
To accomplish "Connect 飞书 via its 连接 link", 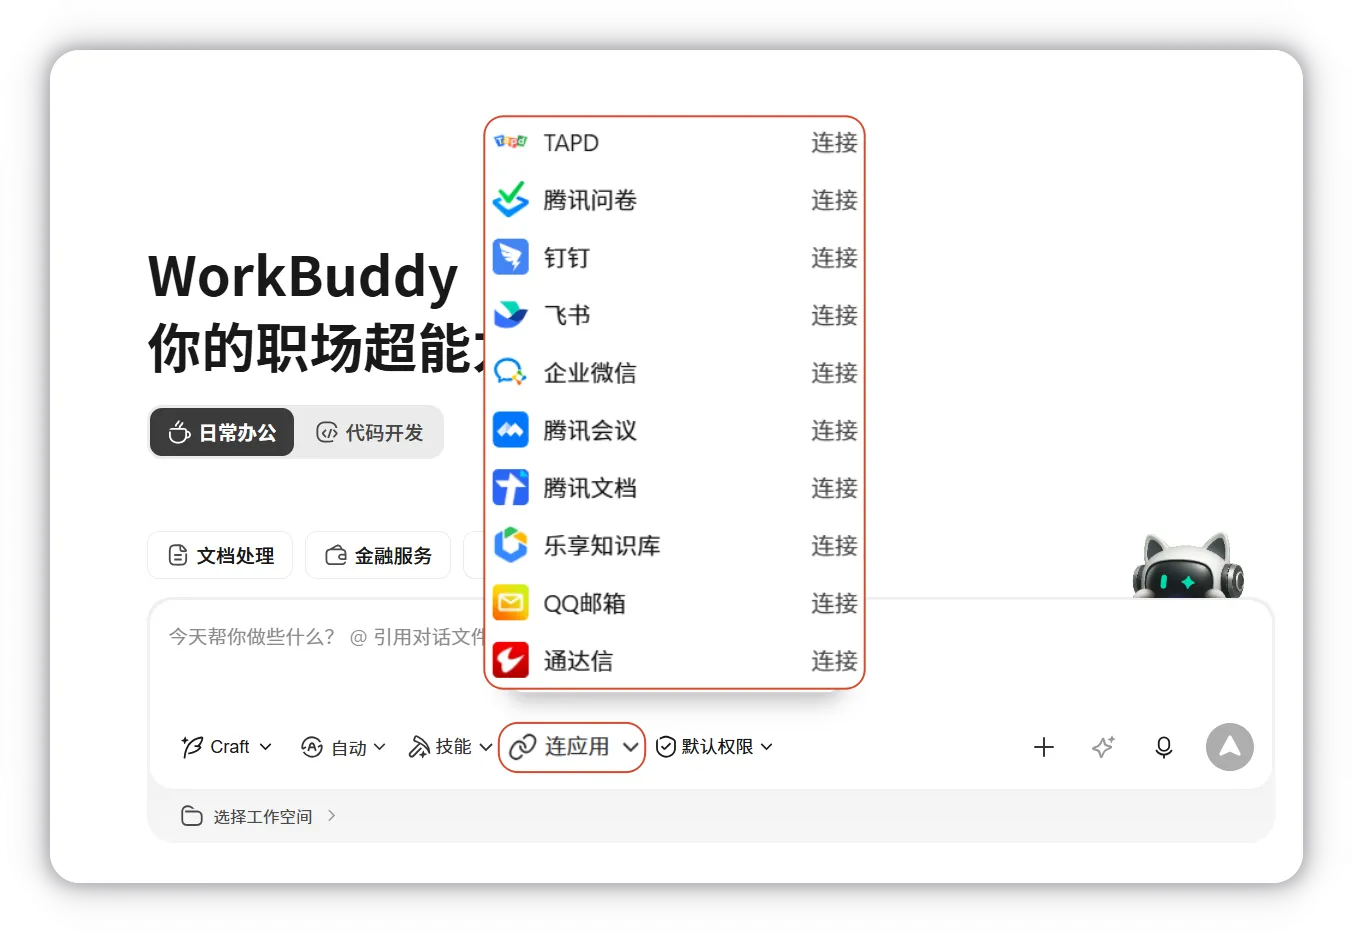I will [834, 315].
